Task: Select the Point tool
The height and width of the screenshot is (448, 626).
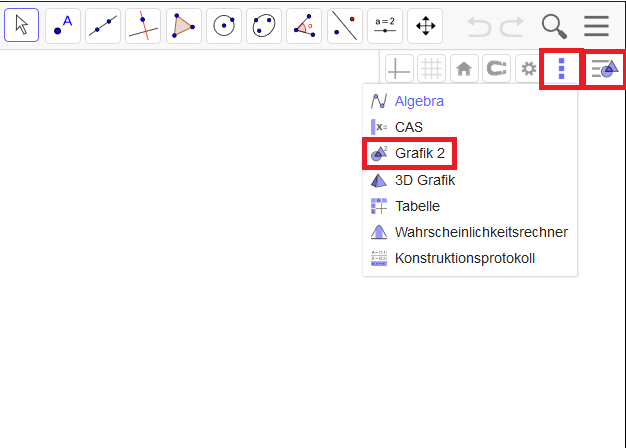Action: [x=63, y=26]
